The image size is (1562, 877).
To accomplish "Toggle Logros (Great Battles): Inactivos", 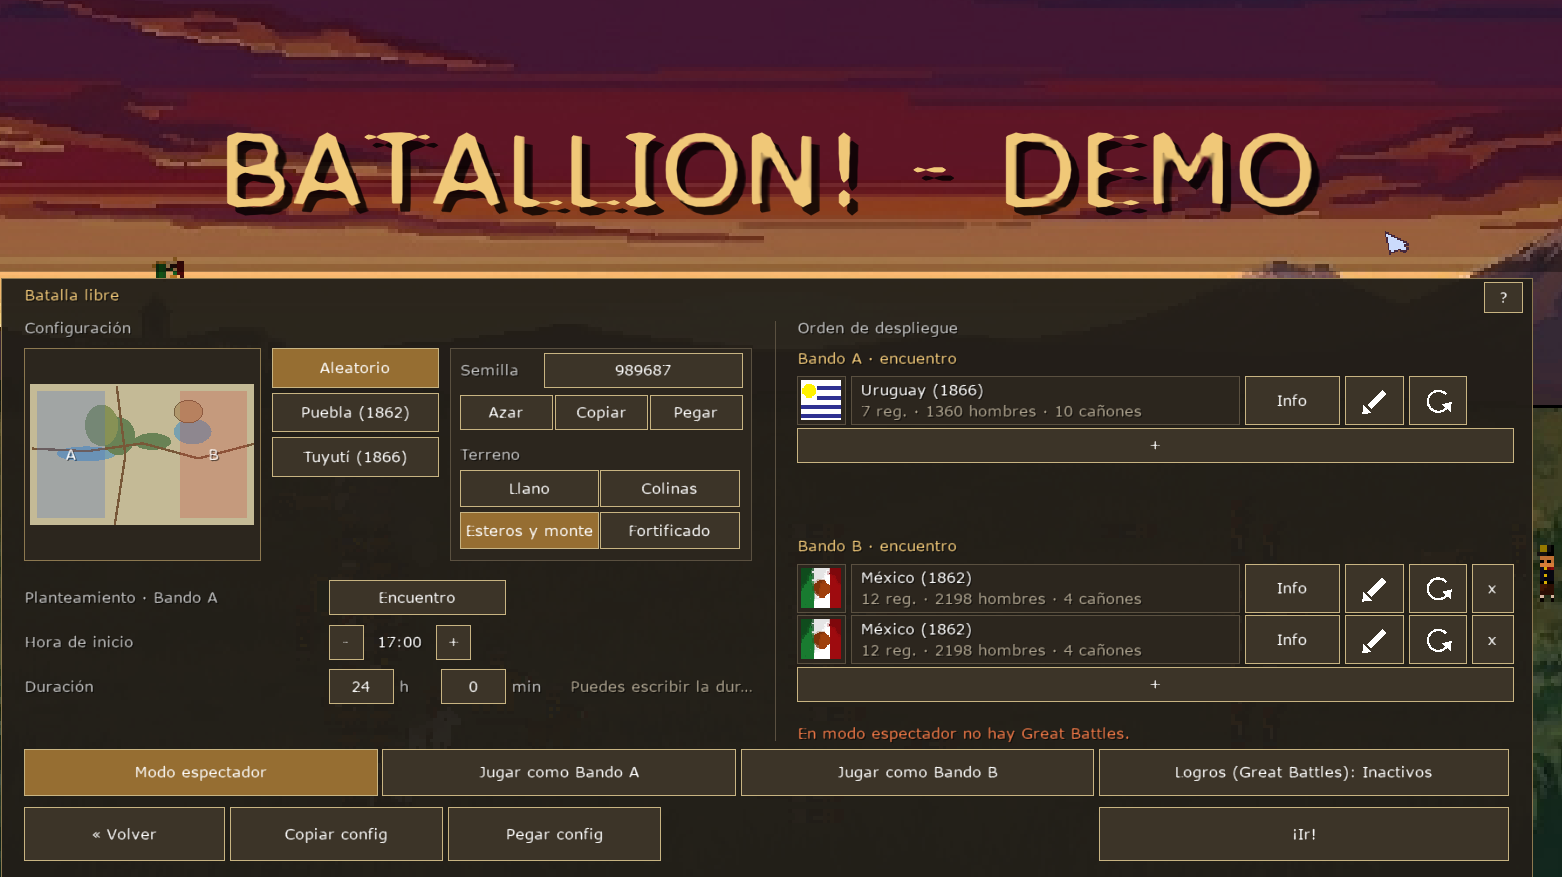I will click(1303, 773).
